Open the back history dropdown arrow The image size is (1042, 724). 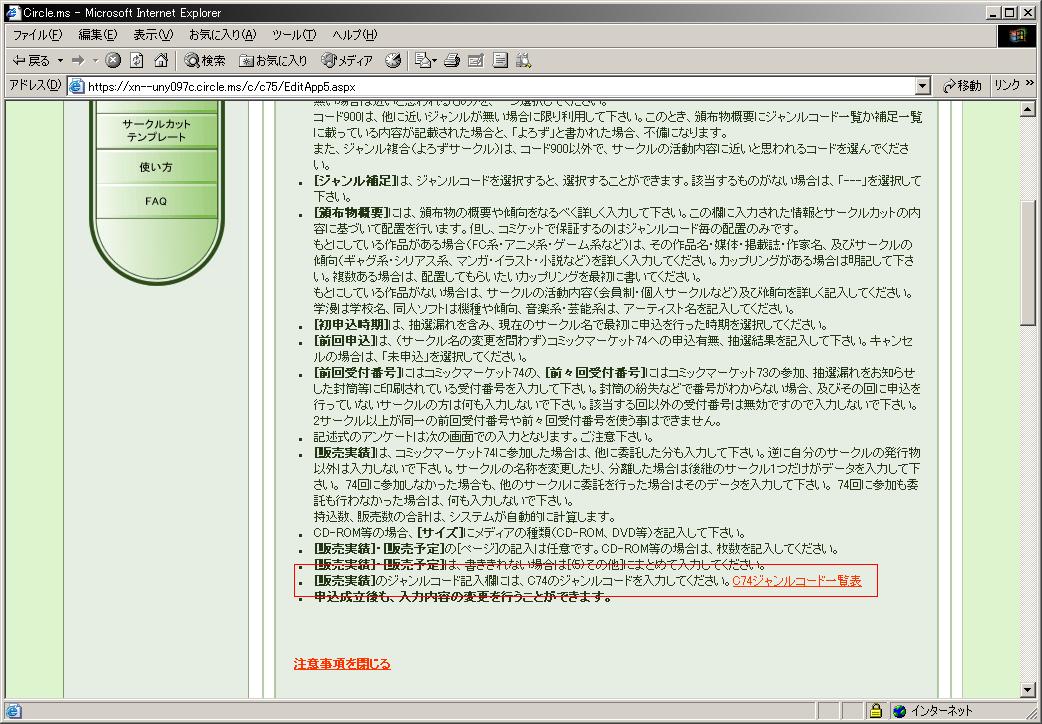(x=60, y=60)
